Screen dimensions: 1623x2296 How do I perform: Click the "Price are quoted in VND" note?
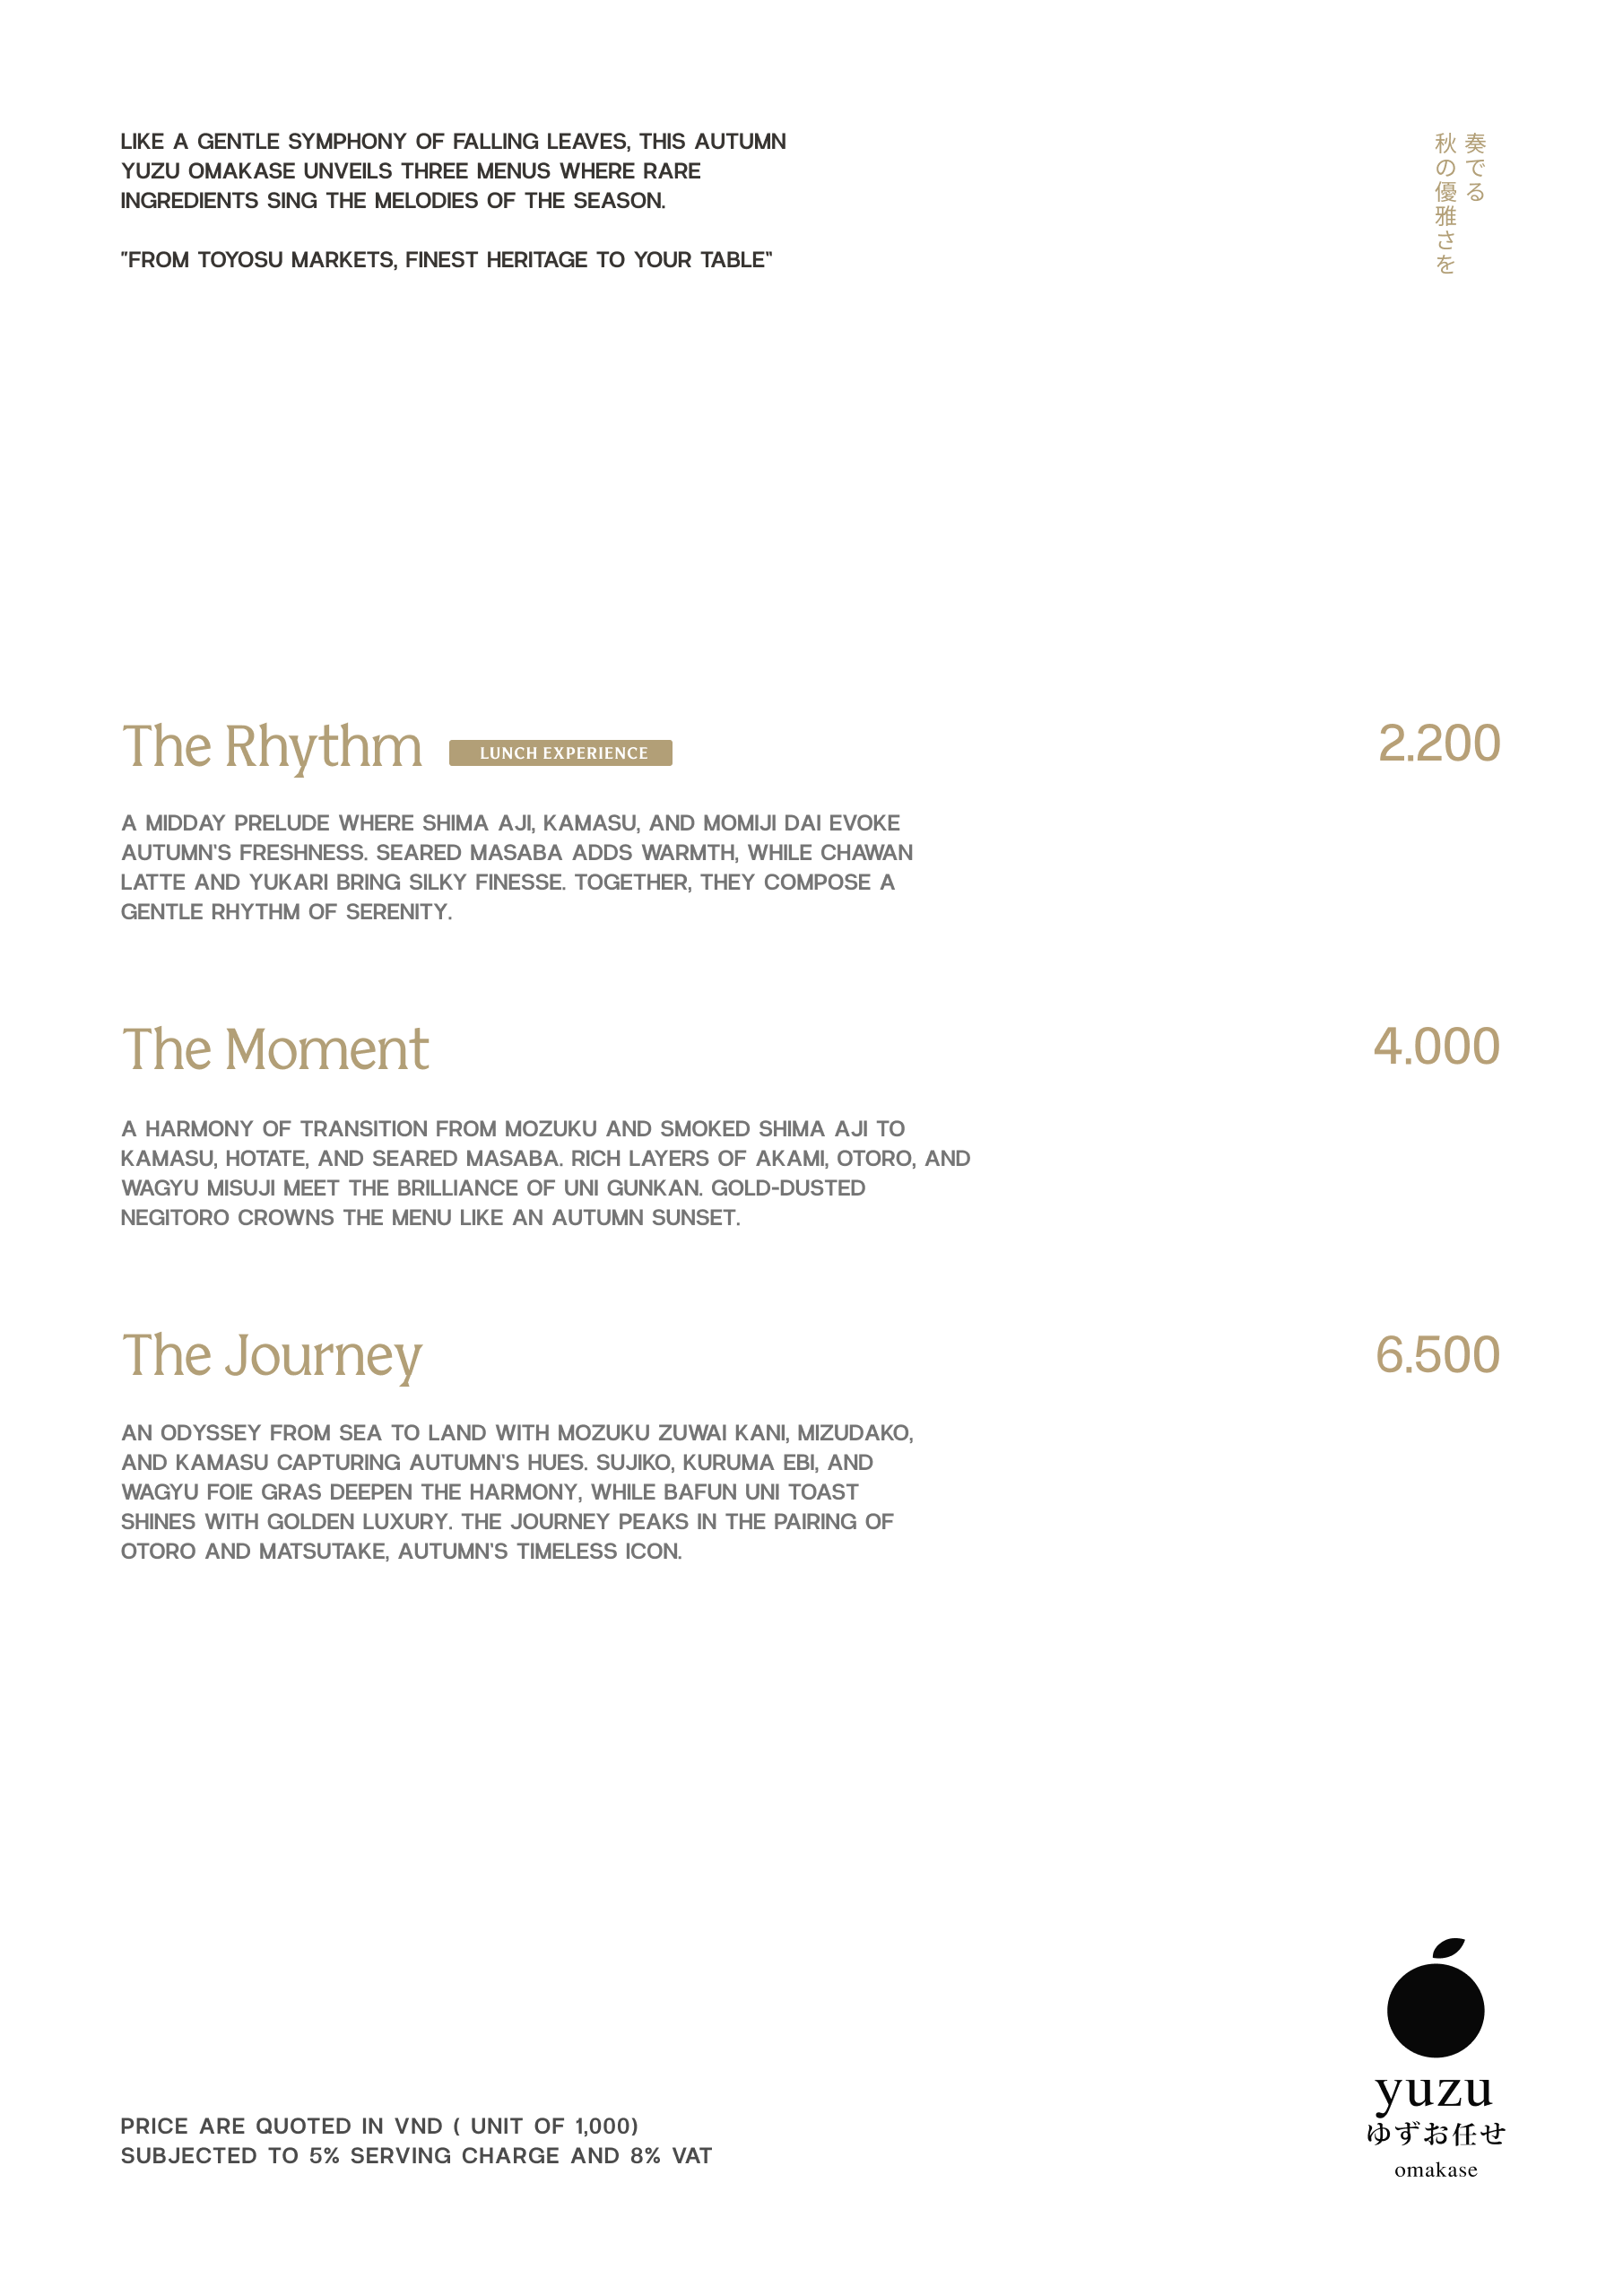pos(379,2126)
